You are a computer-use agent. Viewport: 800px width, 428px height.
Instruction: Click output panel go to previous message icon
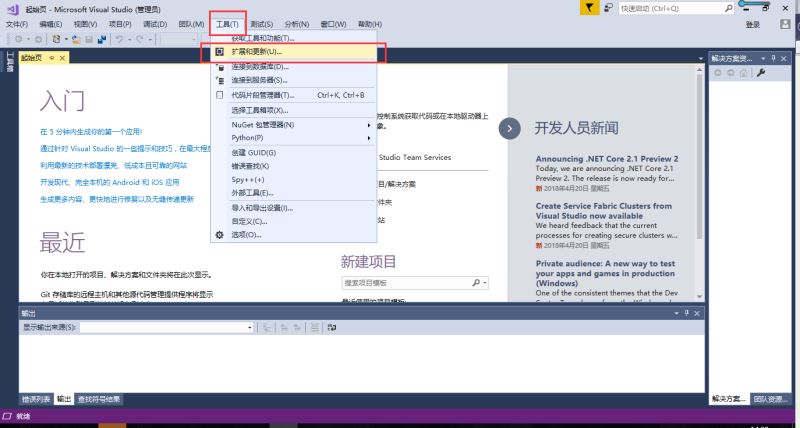(284, 328)
